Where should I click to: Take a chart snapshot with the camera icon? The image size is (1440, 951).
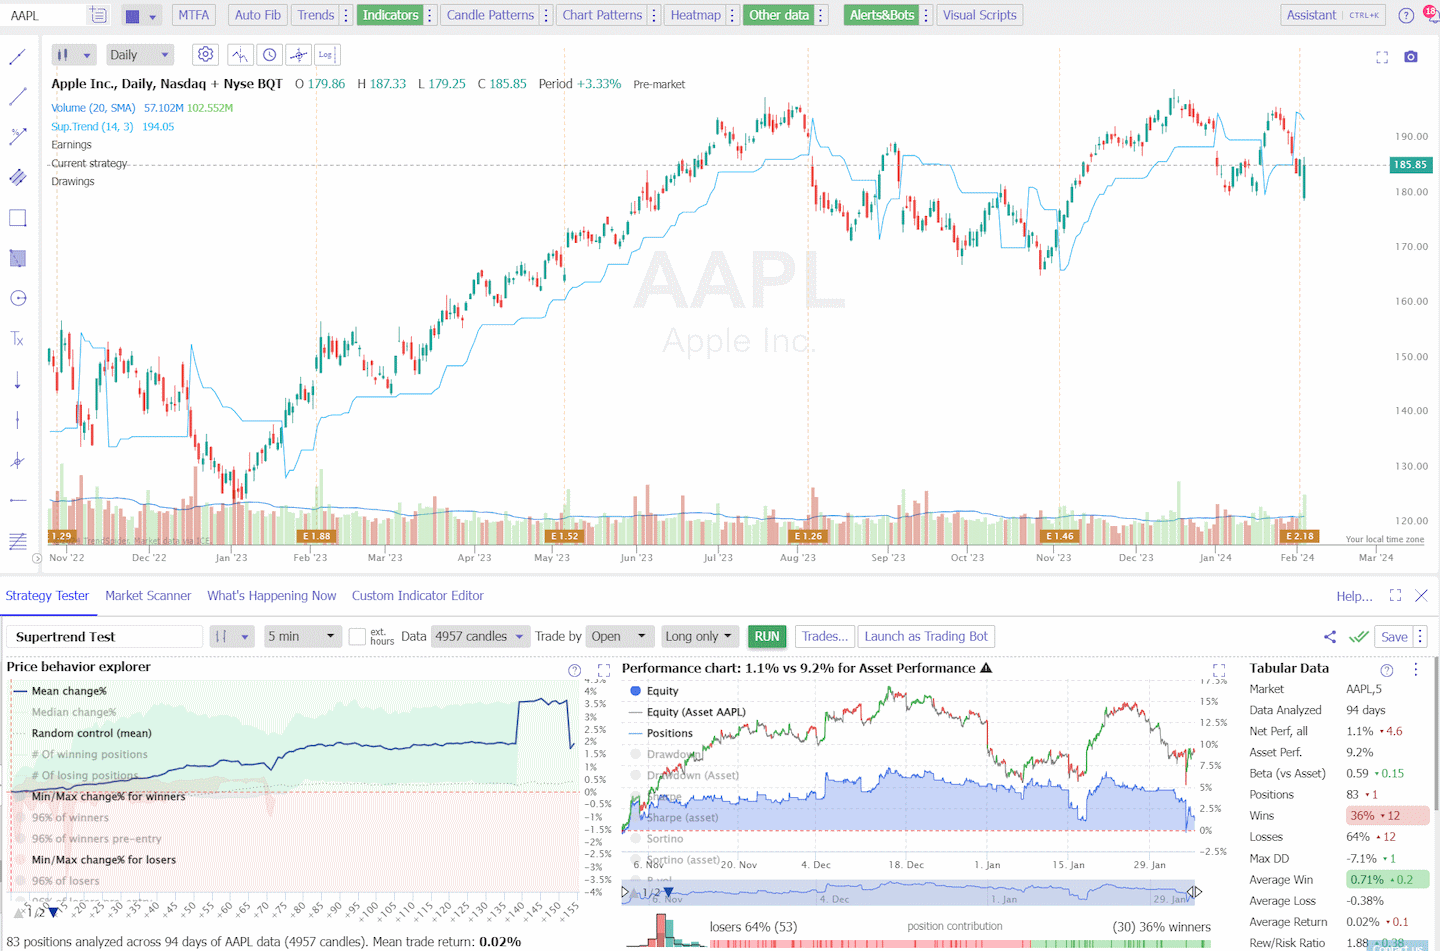tap(1411, 58)
